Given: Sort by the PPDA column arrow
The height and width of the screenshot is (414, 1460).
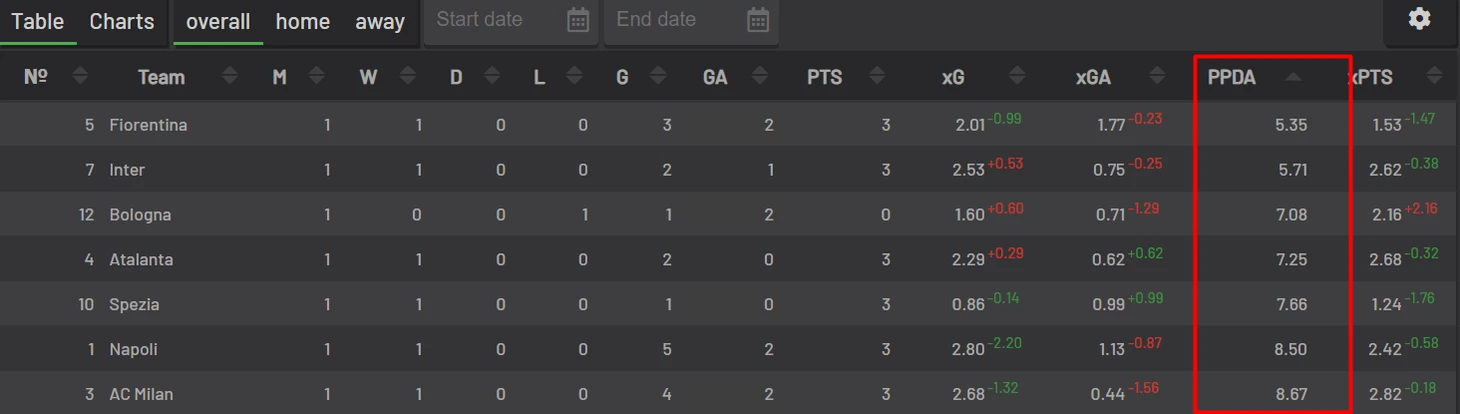Looking at the screenshot, I should click(x=1293, y=77).
